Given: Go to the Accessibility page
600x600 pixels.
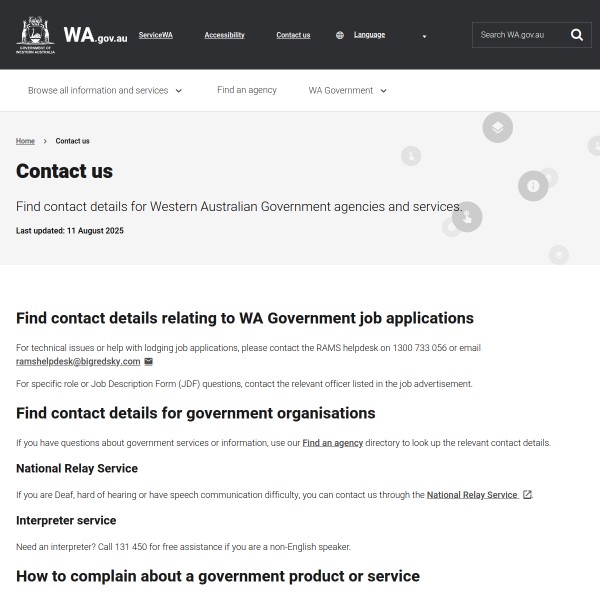Looking at the screenshot, I should click(224, 35).
